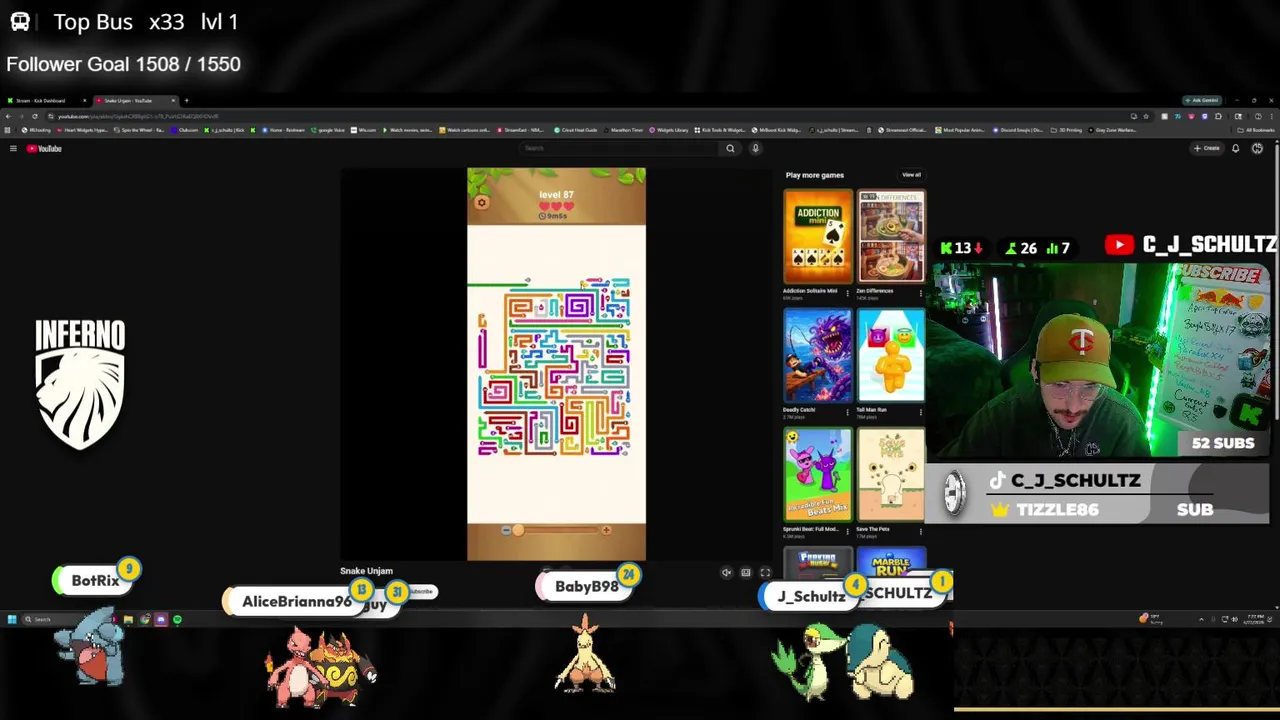Open YouTube account avatar menu
Image resolution: width=1280 pixels, height=720 pixels.
[1258, 148]
